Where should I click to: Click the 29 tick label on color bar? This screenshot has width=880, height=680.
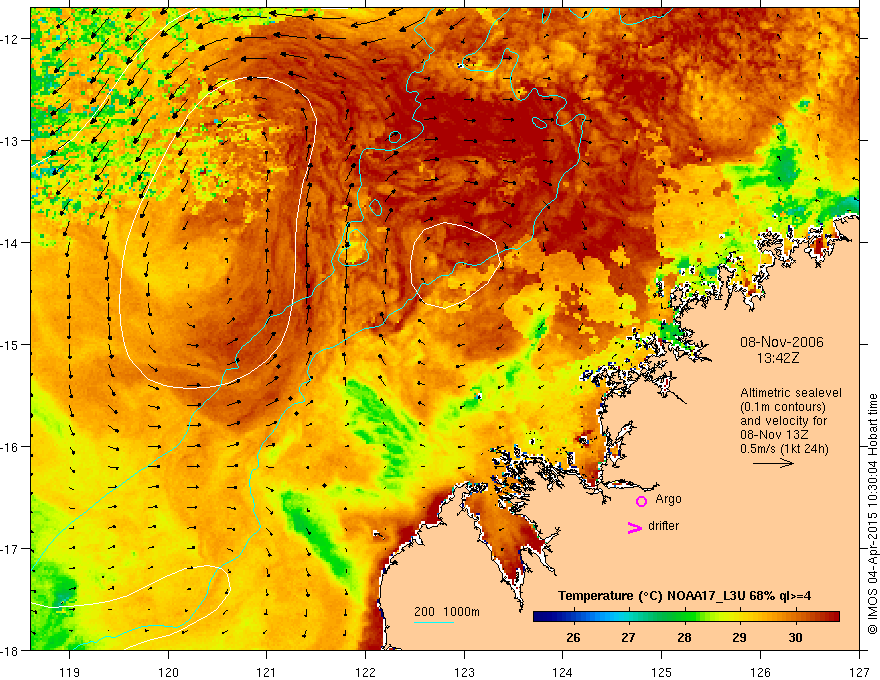click(x=740, y=637)
